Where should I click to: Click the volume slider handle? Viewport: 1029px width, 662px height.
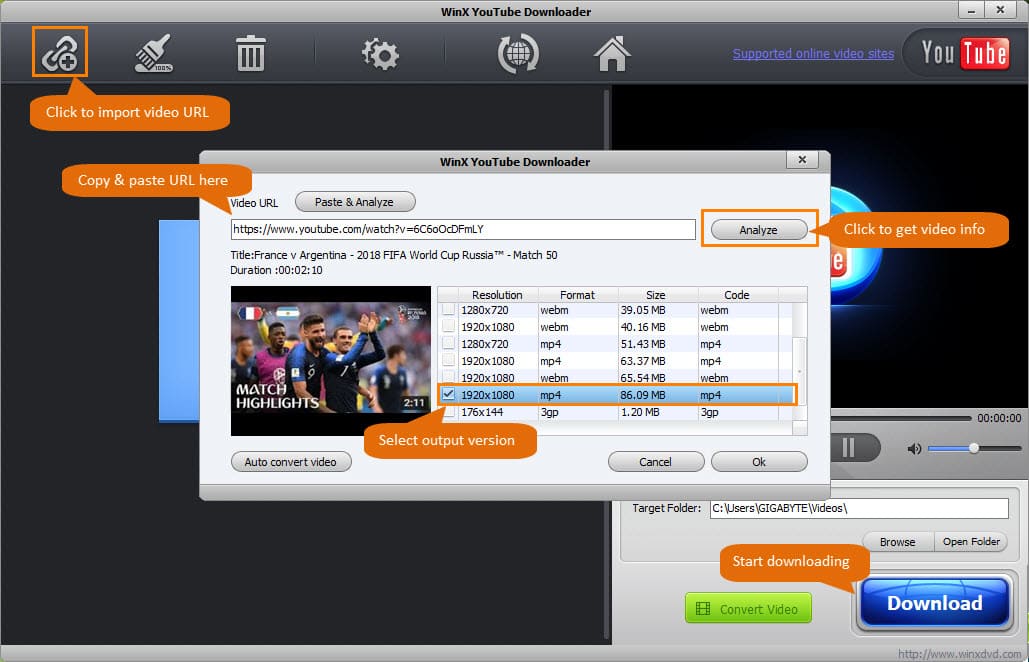pyautogui.click(x=974, y=448)
